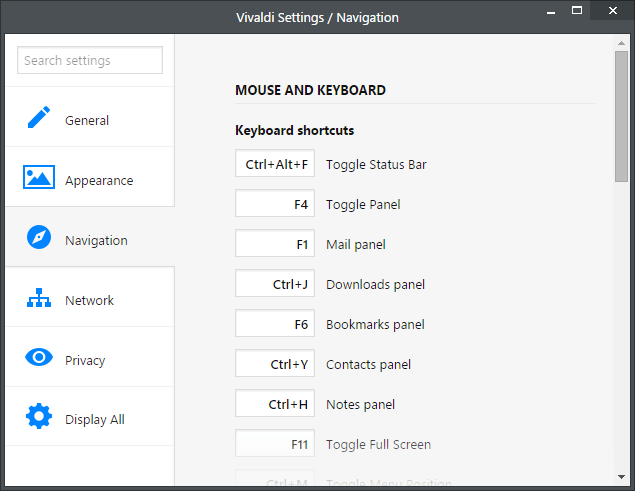Click the scrollbar up arrow
Screen dimensions: 635x491
click(621, 43)
